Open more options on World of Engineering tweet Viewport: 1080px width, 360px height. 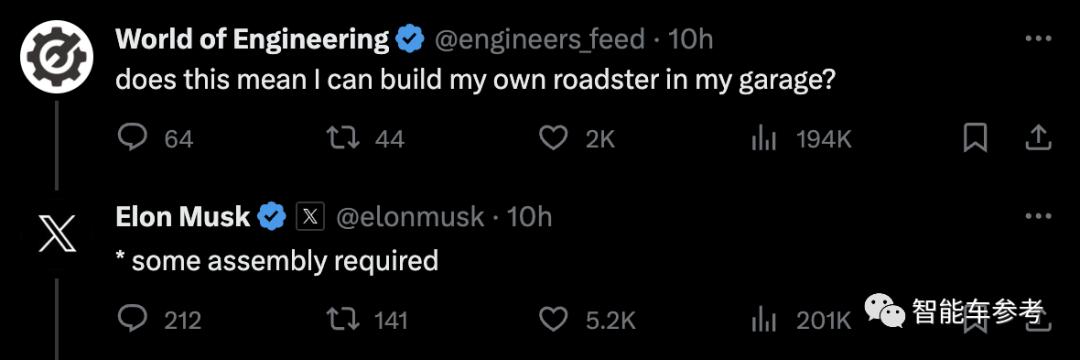[1038, 39]
